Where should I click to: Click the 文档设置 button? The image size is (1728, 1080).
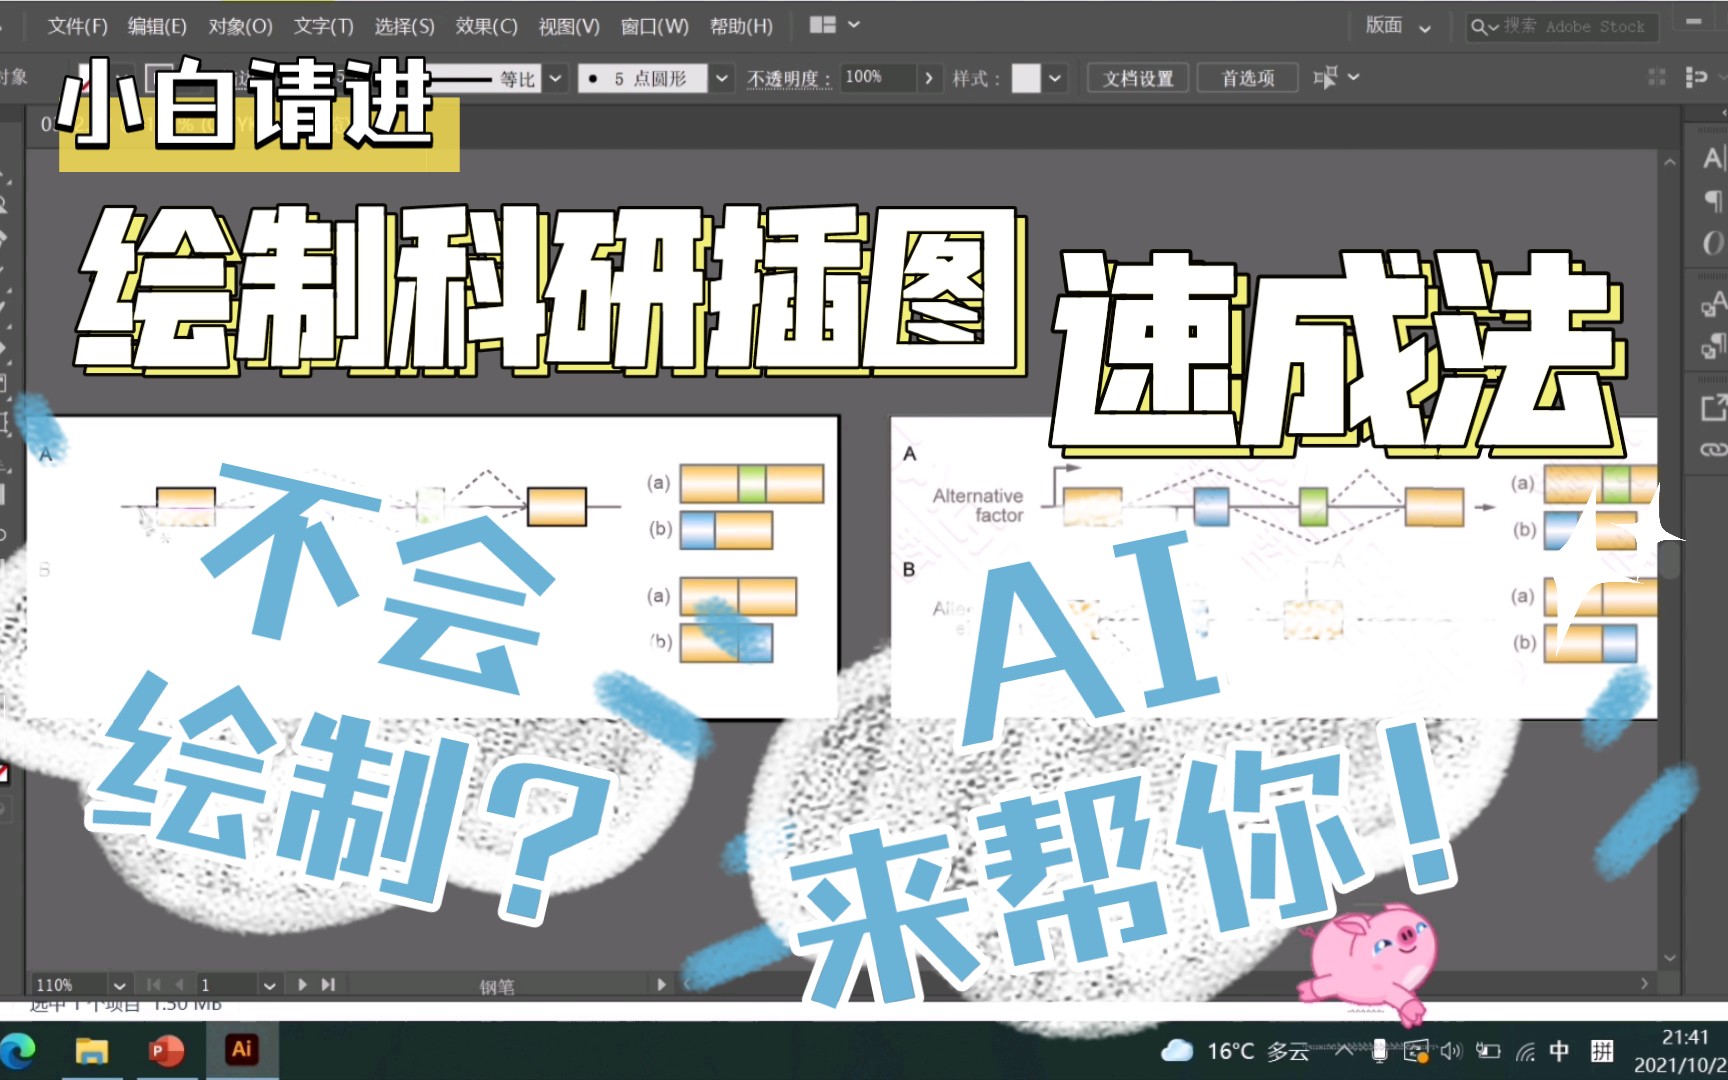(x=1137, y=78)
